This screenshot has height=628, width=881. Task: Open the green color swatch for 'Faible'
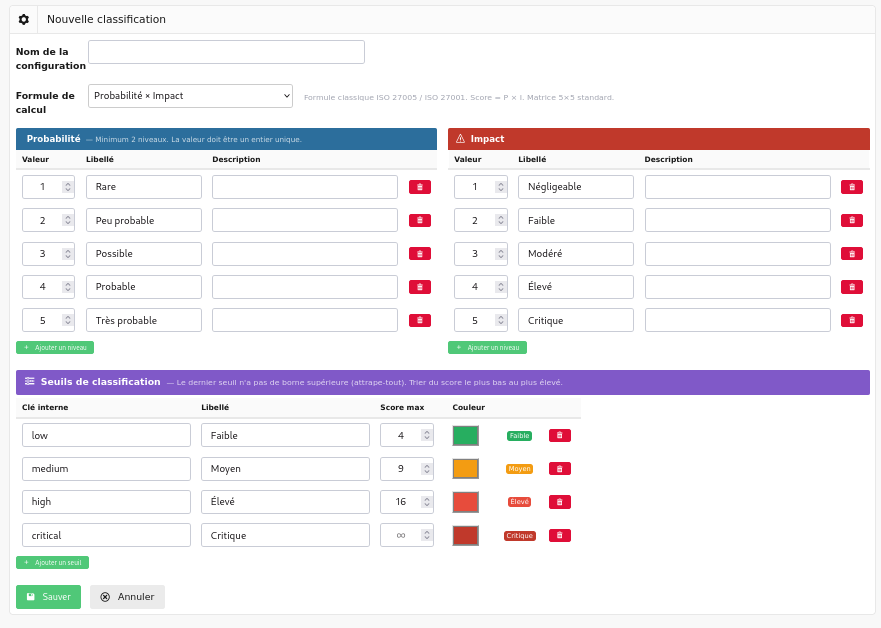[466, 435]
